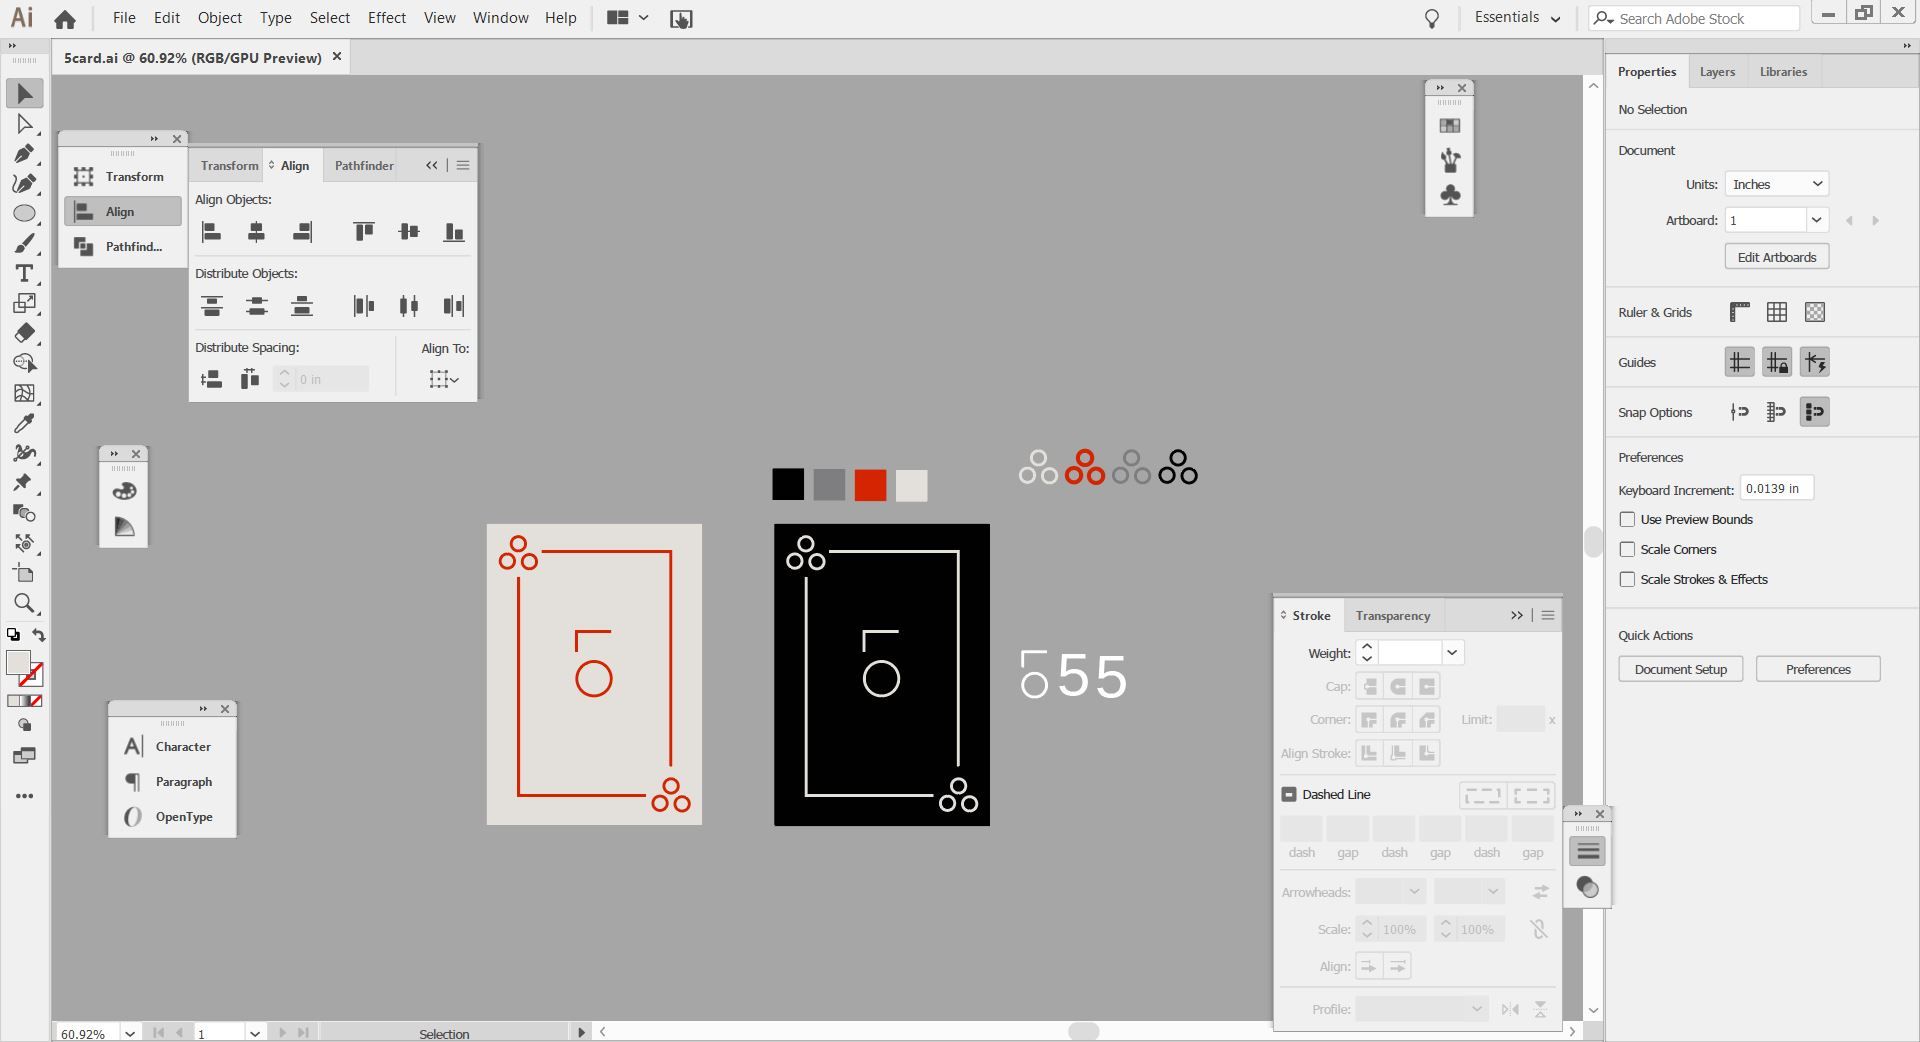Open the Units dropdown showing Inches
This screenshot has height=1042, width=1920.
tap(1775, 183)
